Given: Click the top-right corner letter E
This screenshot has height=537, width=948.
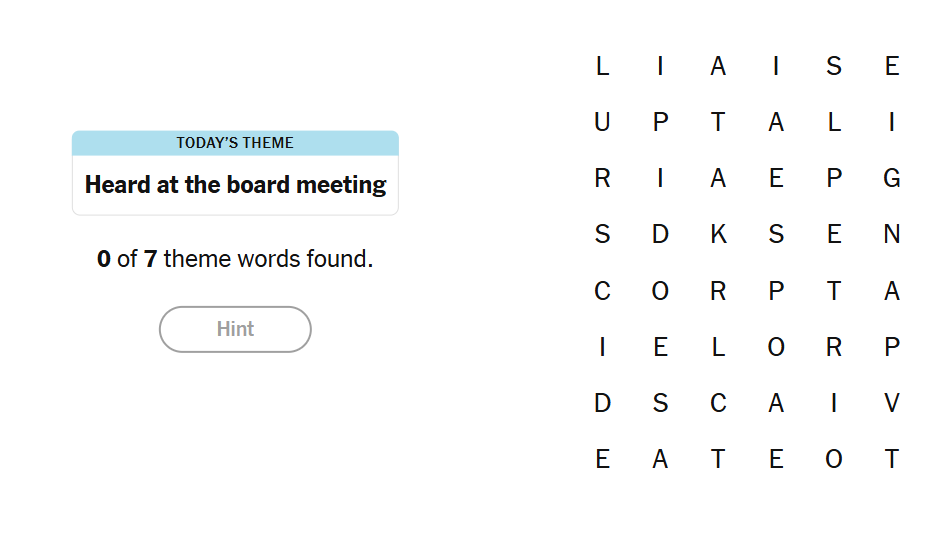Looking at the screenshot, I should 892,67.
